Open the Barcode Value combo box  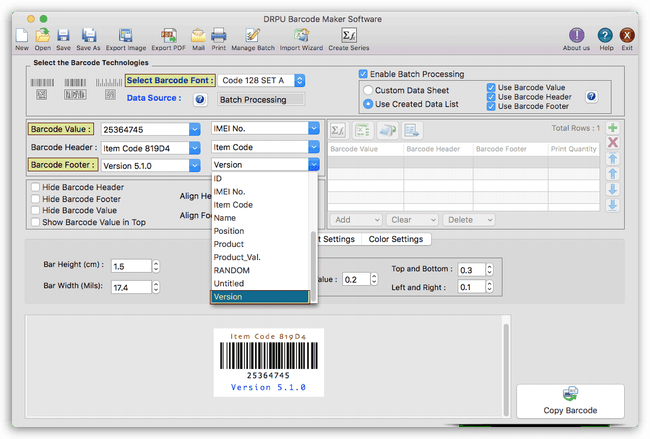[x=194, y=129]
